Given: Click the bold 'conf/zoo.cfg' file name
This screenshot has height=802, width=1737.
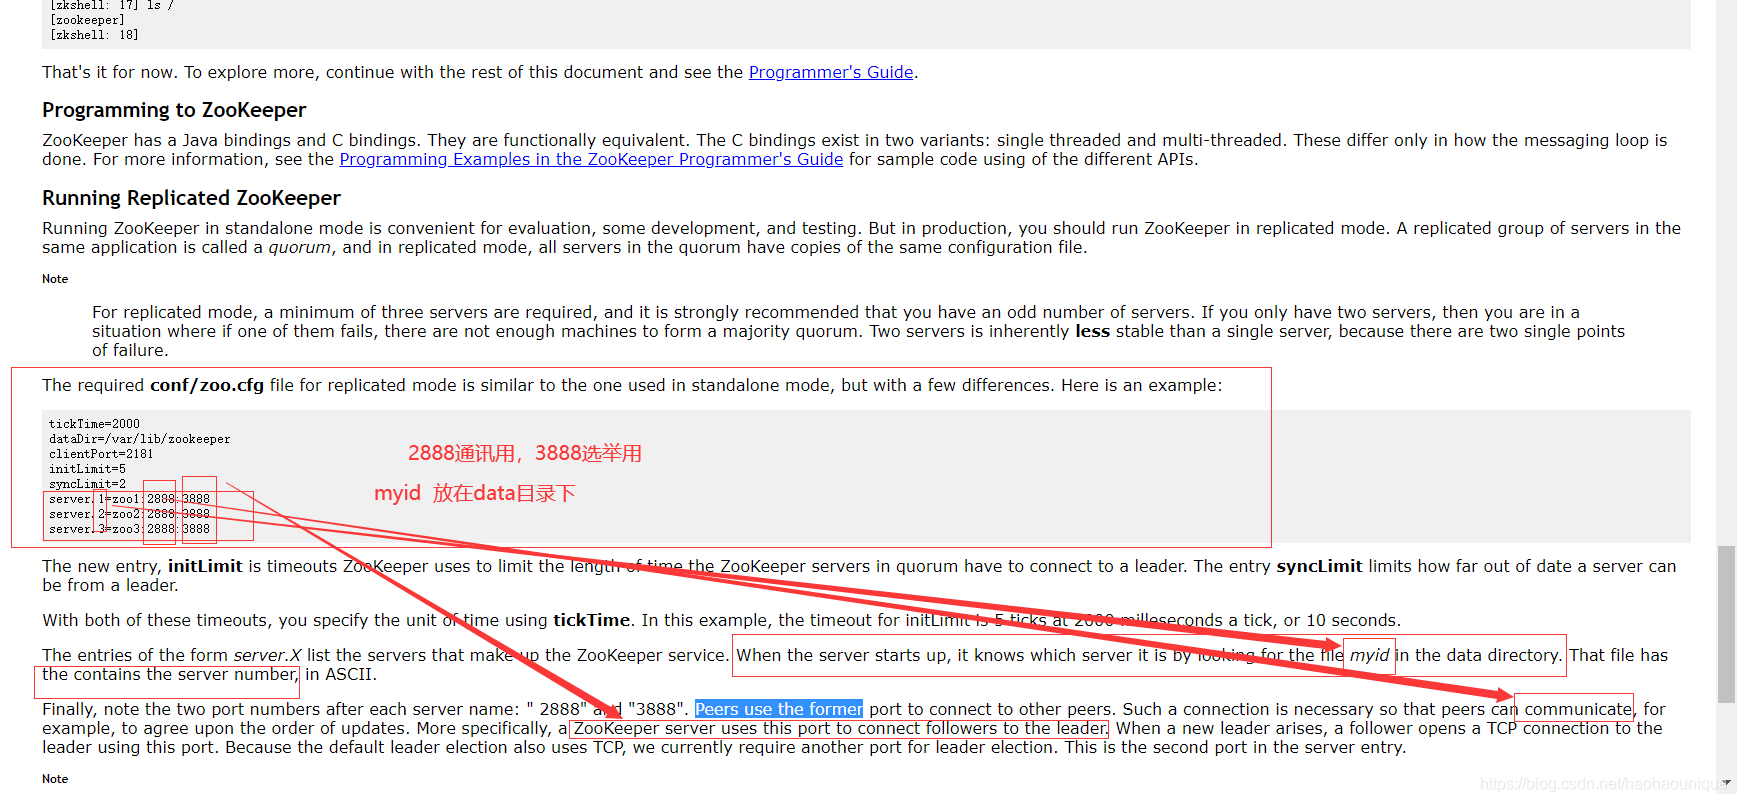Looking at the screenshot, I should pos(207,385).
